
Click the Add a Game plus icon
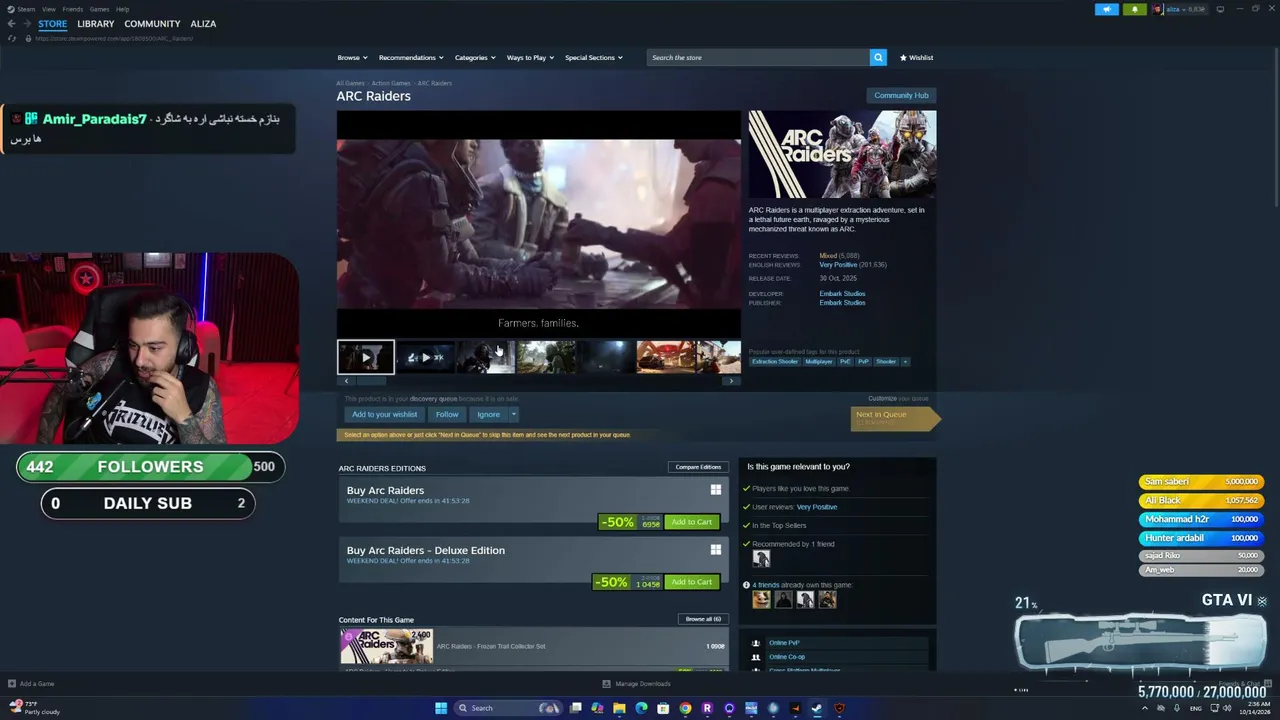(x=12, y=684)
